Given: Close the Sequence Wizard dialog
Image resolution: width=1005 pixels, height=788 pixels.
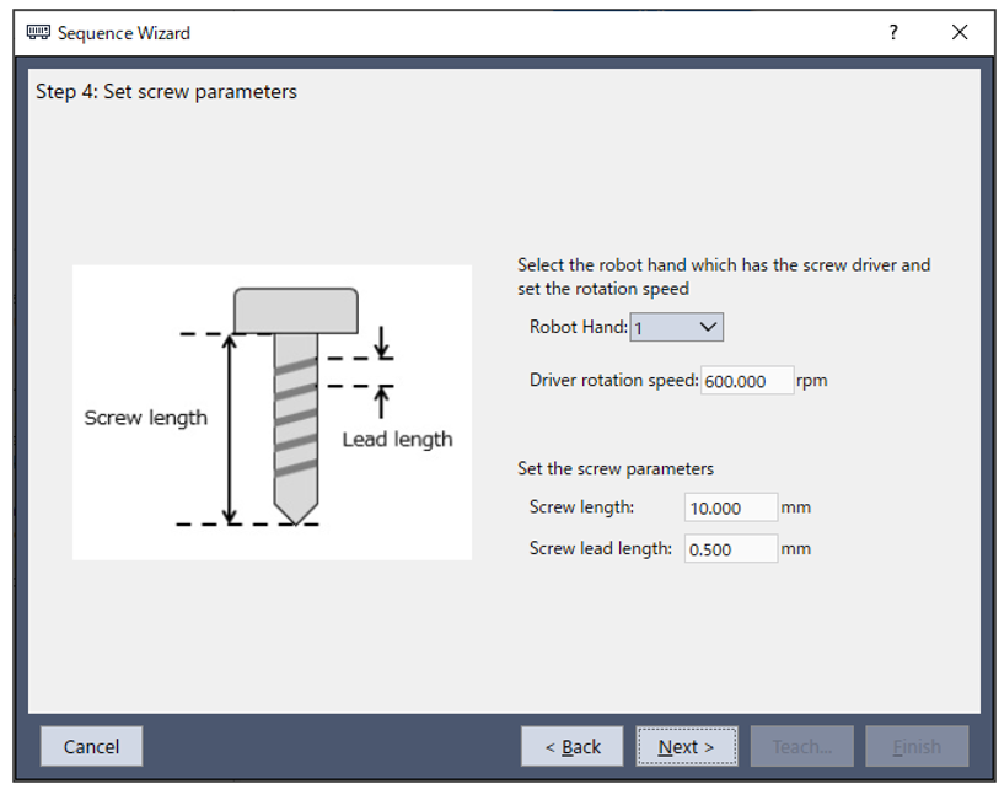Looking at the screenshot, I should coord(959,33).
